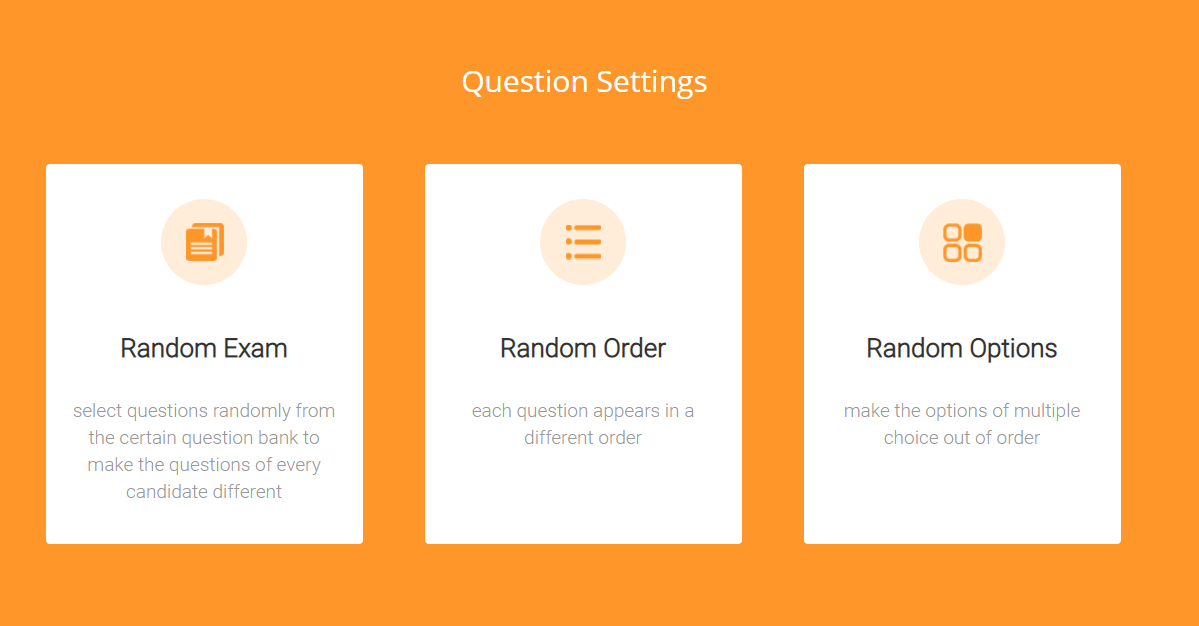Click the circular icon badge on the rightmost card
Screen dimensions: 1199x626
coord(962,241)
